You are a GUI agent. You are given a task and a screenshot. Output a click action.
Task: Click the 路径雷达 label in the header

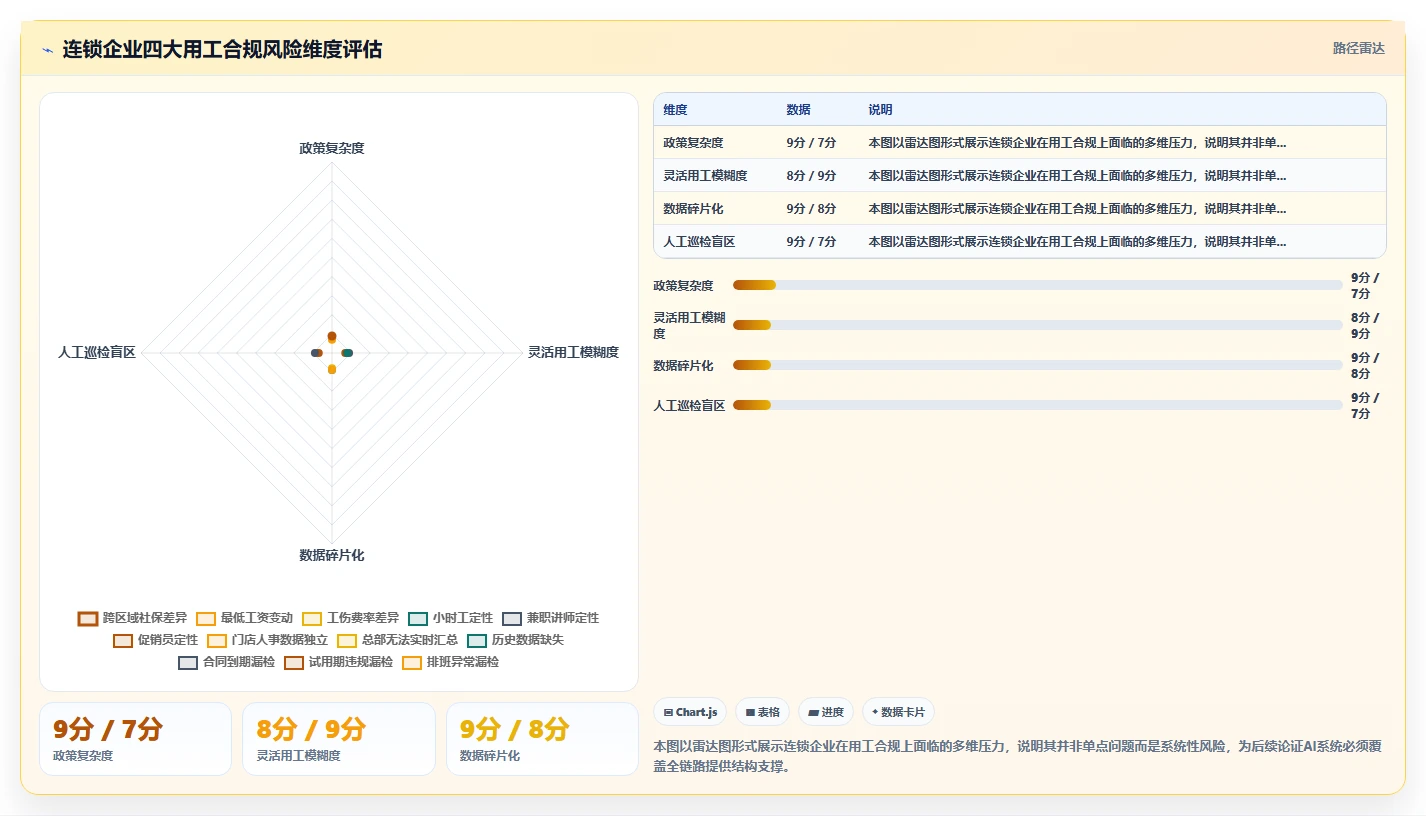click(1358, 49)
